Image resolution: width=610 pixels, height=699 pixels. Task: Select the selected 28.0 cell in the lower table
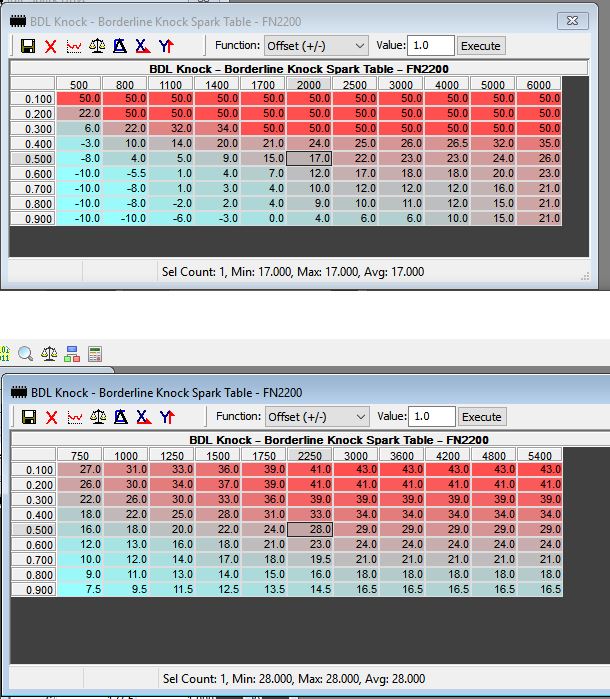pyautogui.click(x=307, y=529)
